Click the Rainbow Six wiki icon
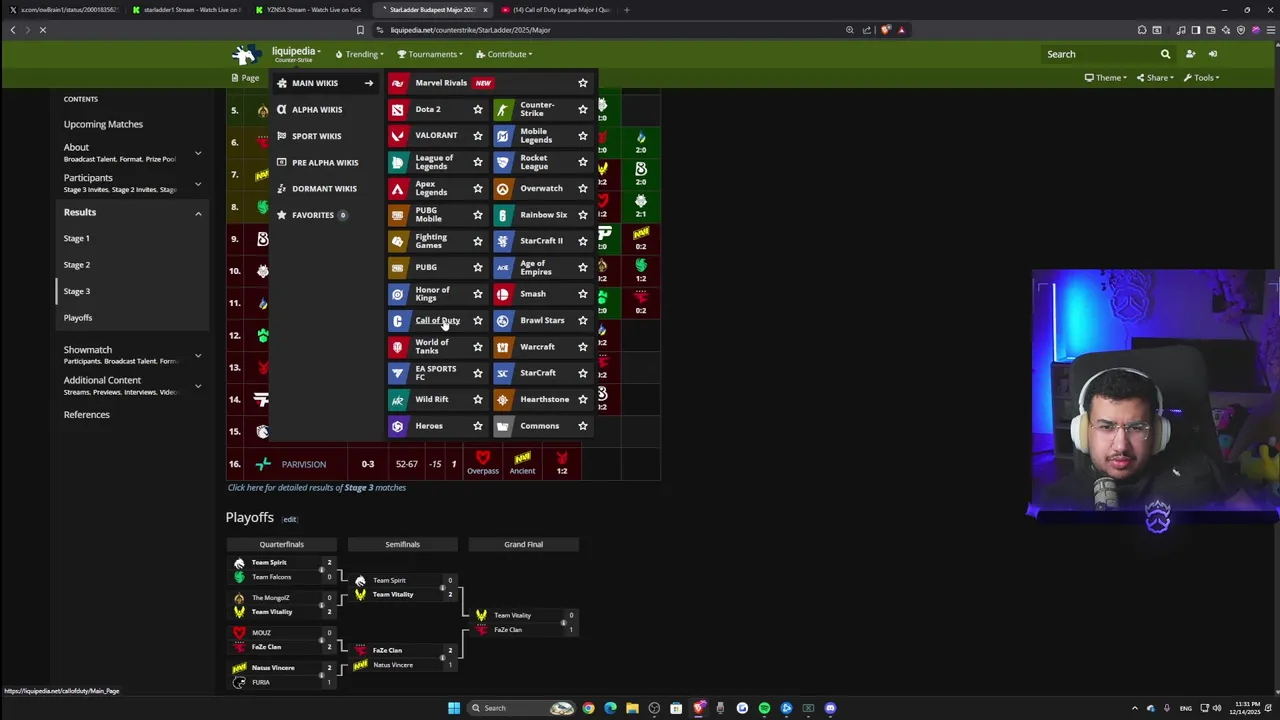The image size is (1280, 720). (x=503, y=215)
